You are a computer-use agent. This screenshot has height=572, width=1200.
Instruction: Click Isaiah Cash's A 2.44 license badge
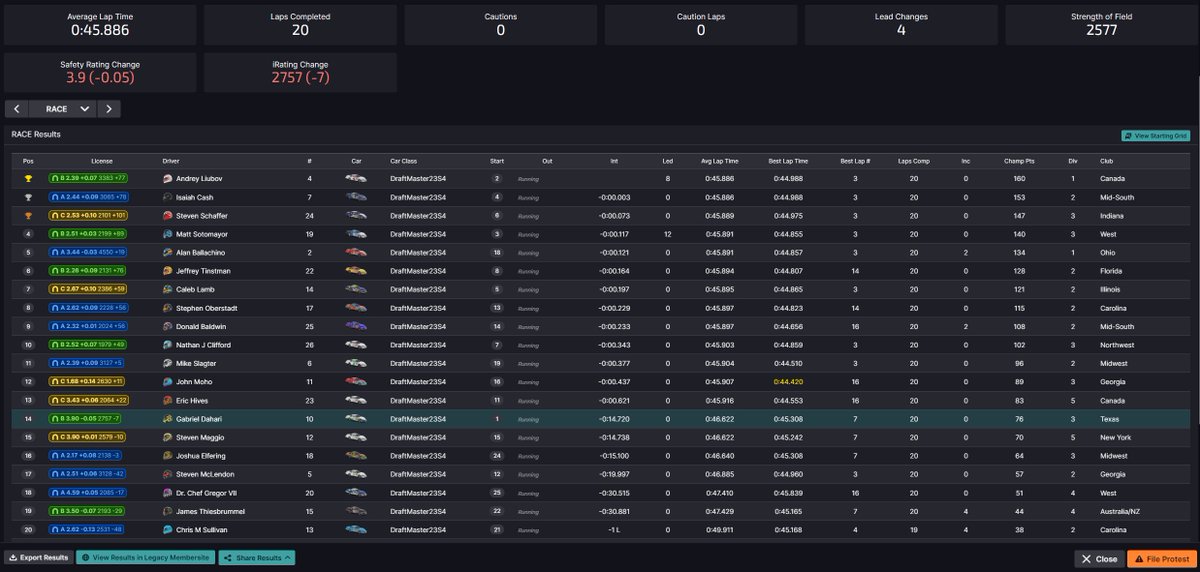click(x=88, y=197)
